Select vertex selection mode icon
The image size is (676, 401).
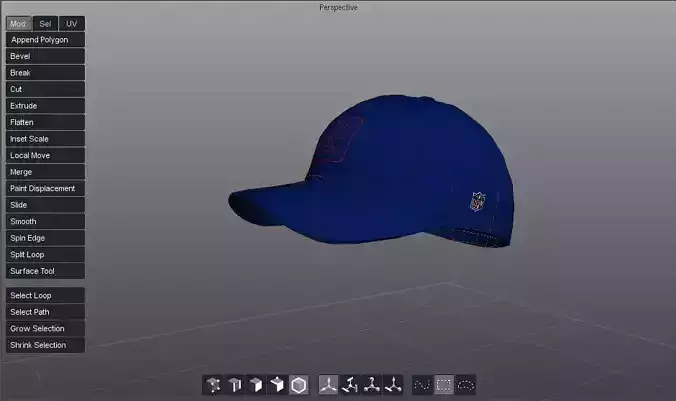(x=213, y=385)
